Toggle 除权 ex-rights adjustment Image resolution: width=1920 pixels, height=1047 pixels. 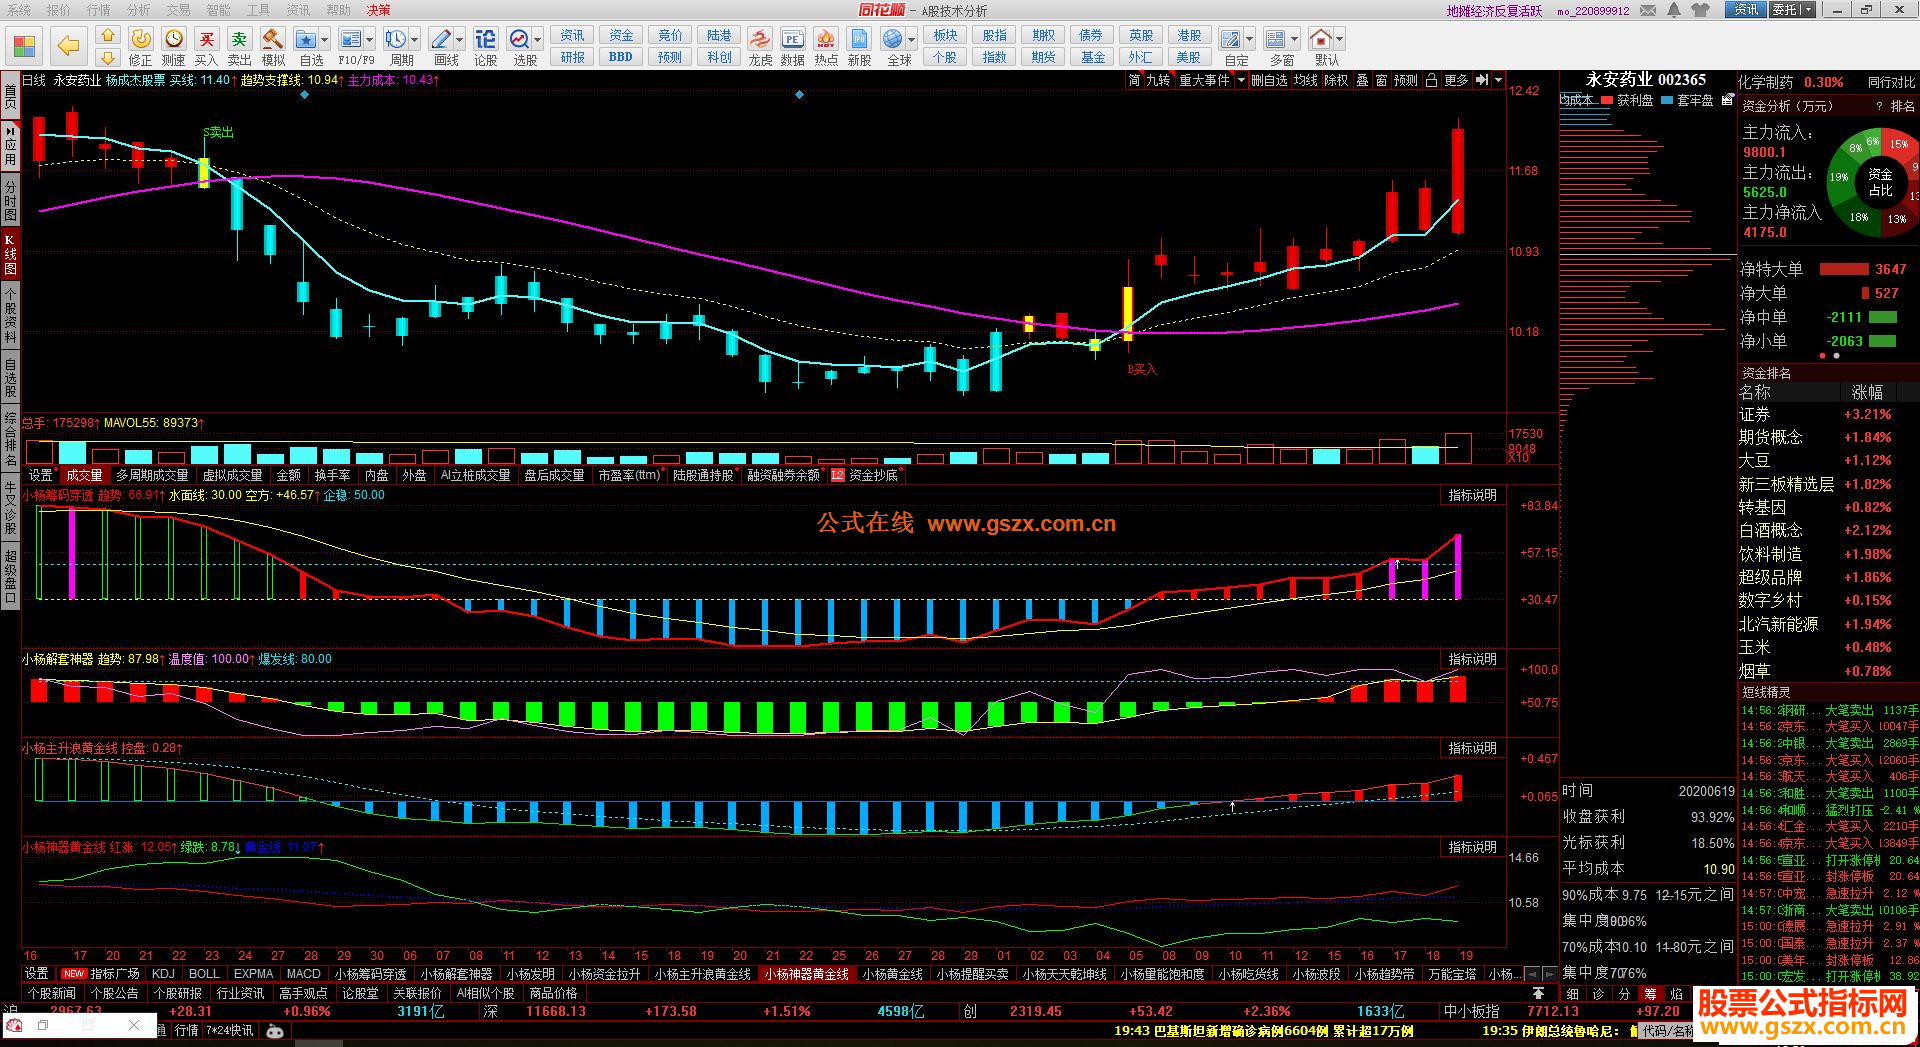(1336, 80)
